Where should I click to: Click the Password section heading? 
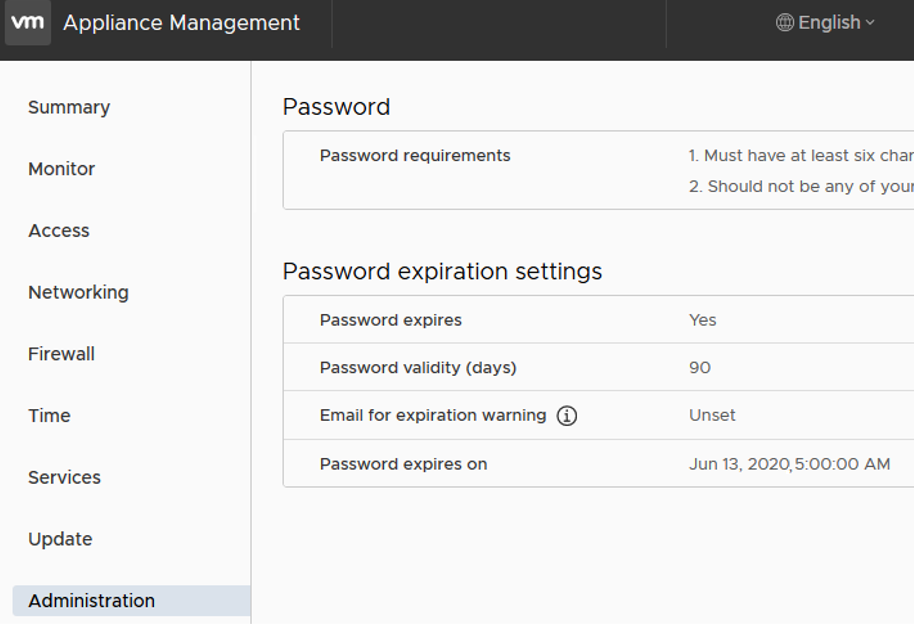pyautogui.click(x=337, y=107)
